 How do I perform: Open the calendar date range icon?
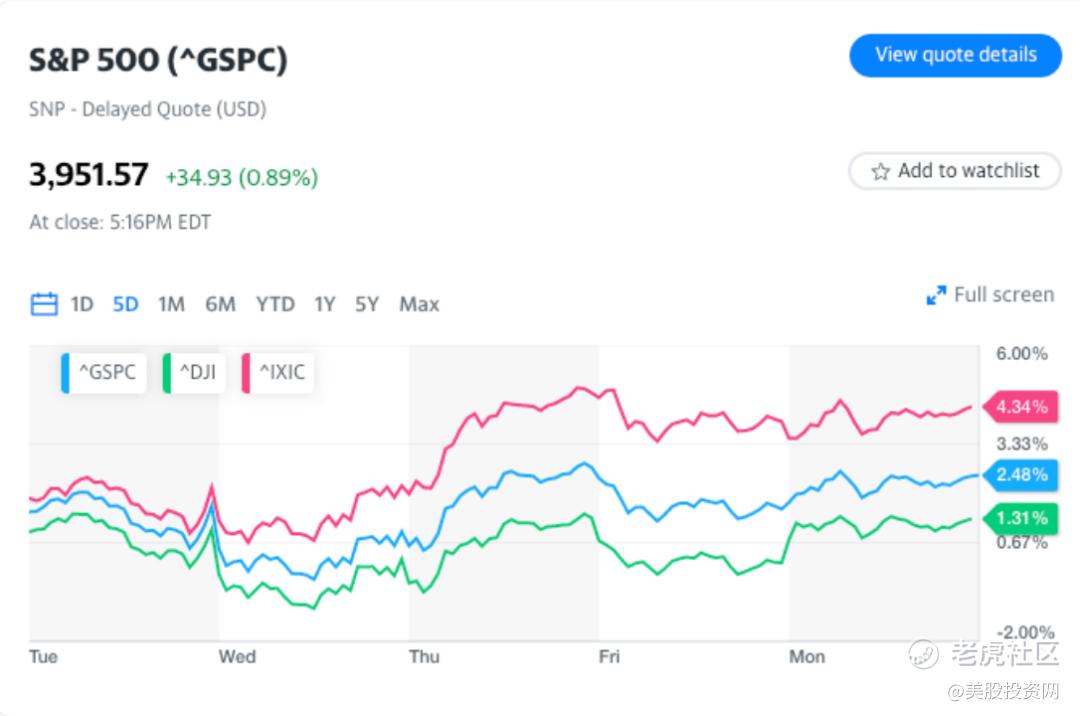click(x=44, y=304)
